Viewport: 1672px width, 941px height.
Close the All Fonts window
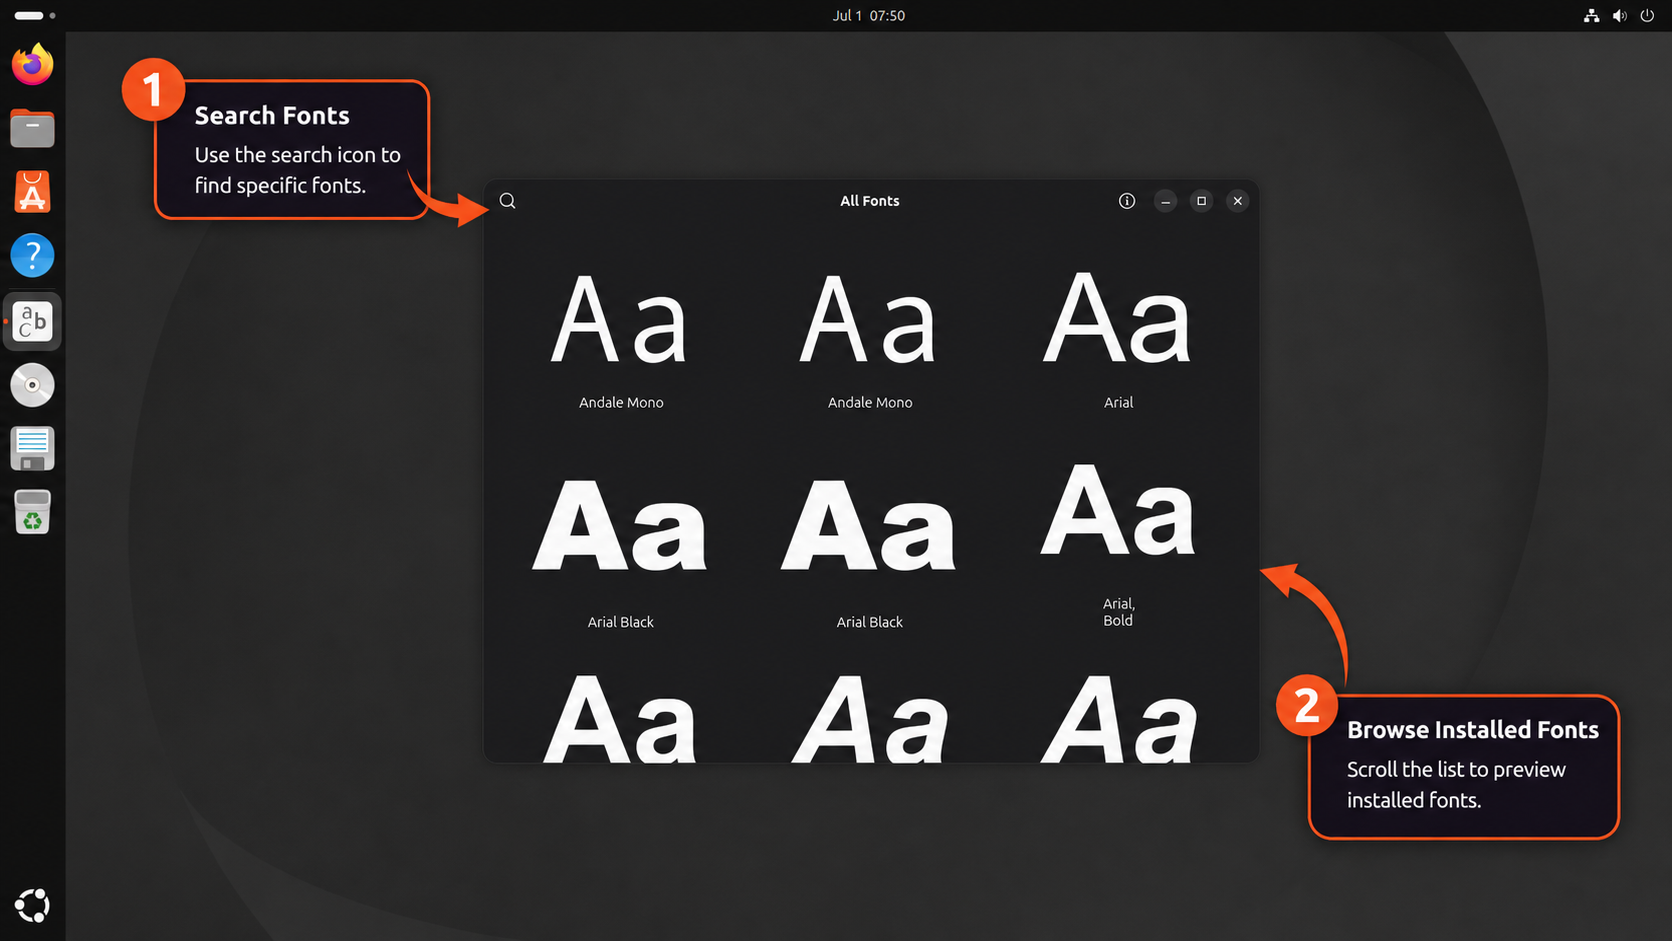[x=1238, y=201]
